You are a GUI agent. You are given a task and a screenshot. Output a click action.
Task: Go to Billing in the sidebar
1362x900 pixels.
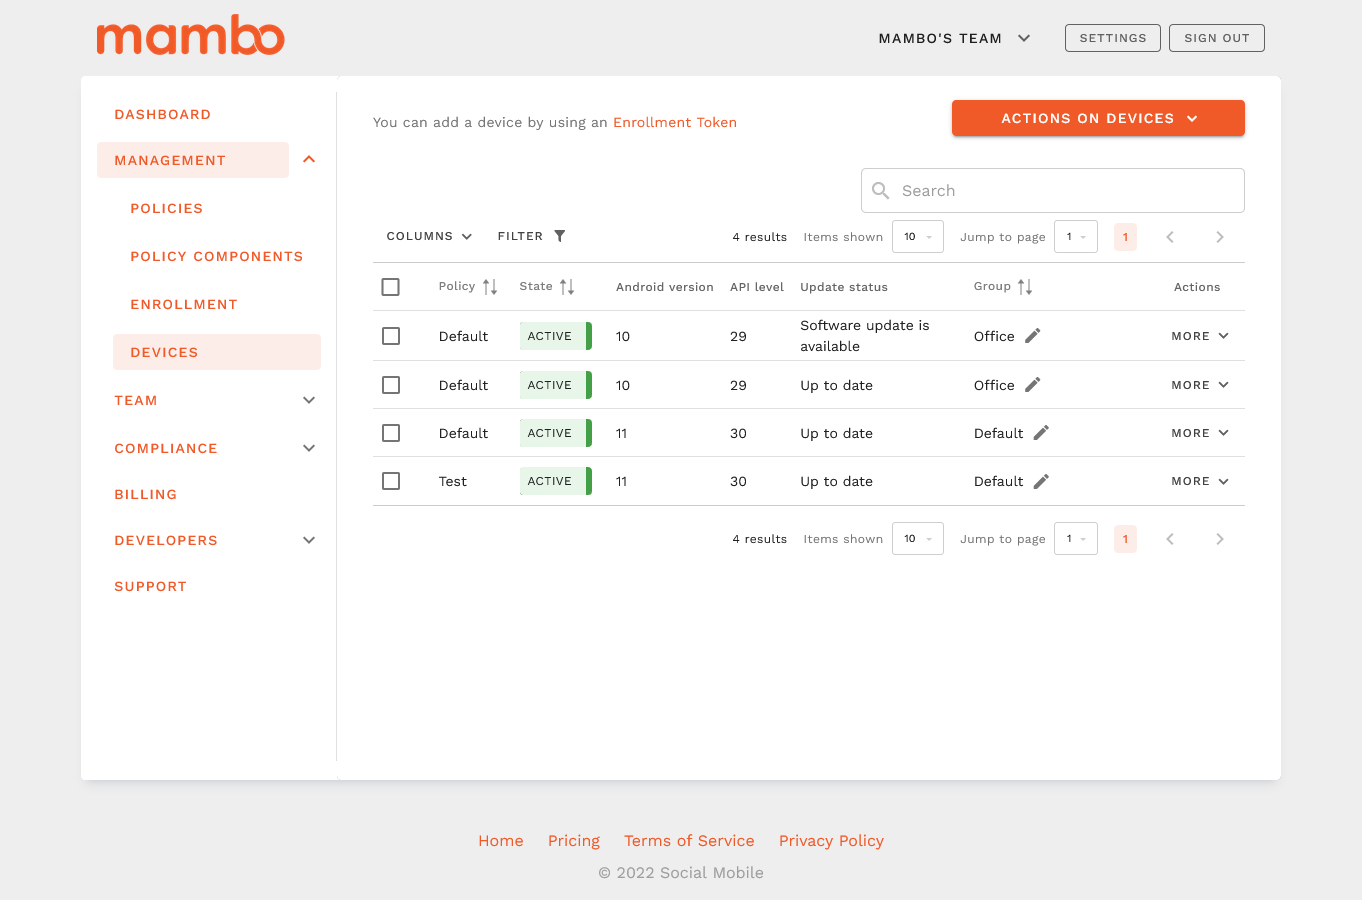click(x=146, y=494)
